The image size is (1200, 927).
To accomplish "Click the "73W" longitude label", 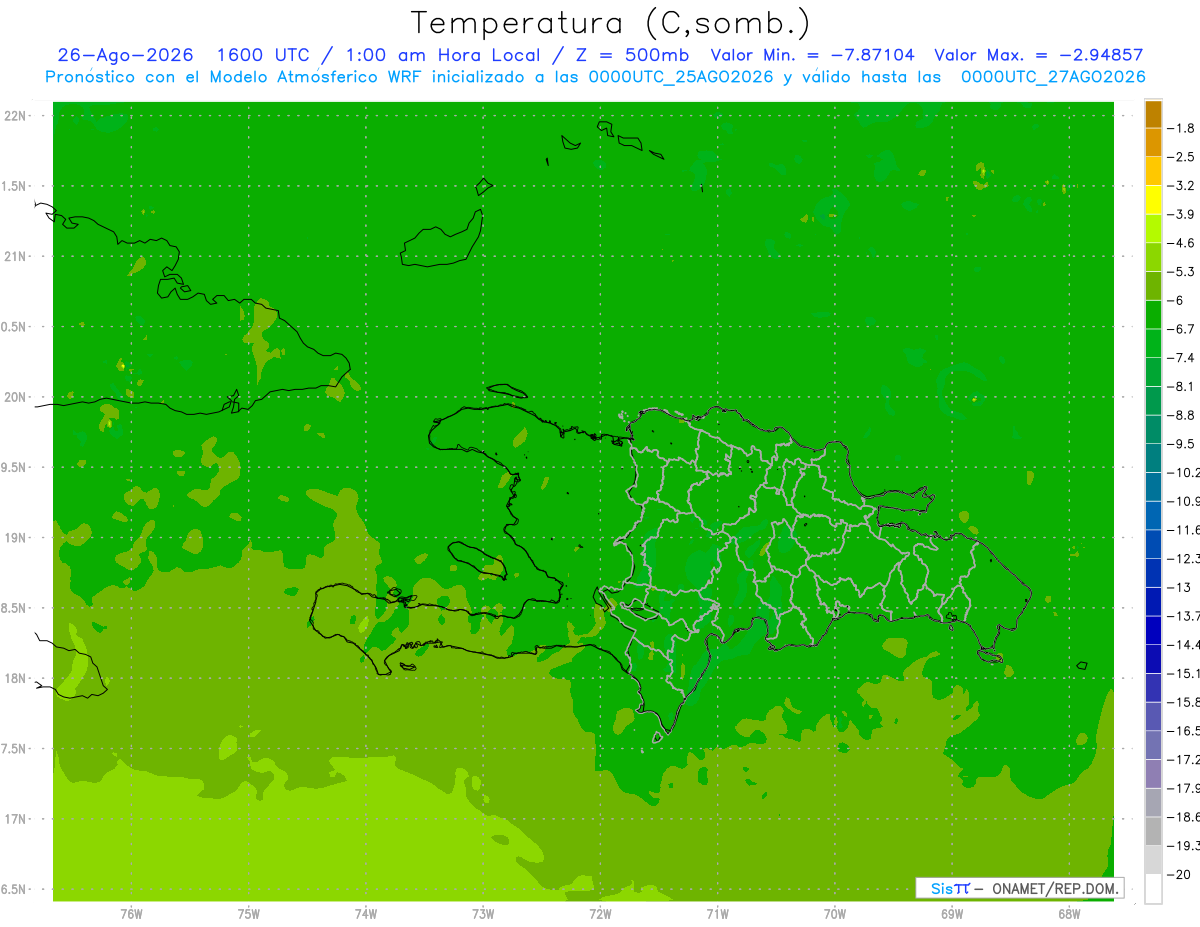I will pyautogui.click(x=483, y=914).
